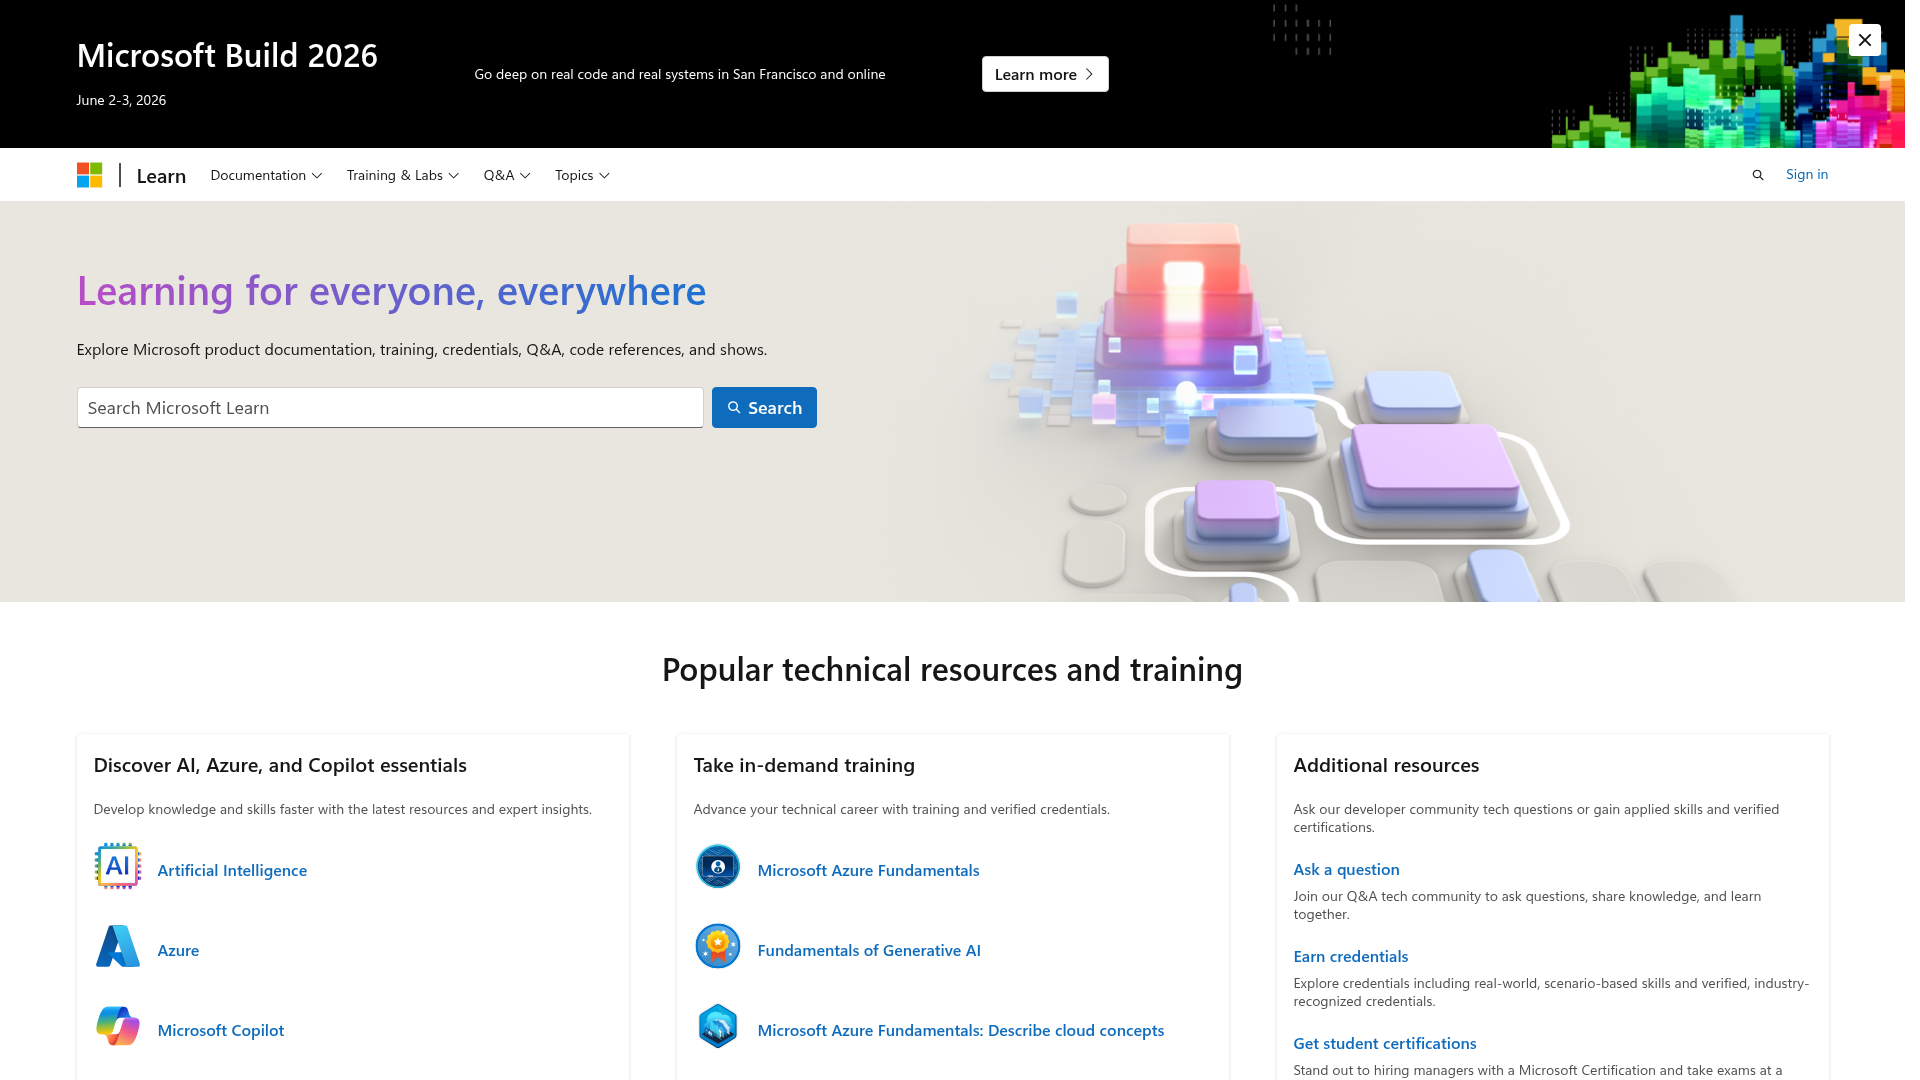1920x1080 pixels.
Task: Click Get student certifications
Action: [x=1385, y=1043]
